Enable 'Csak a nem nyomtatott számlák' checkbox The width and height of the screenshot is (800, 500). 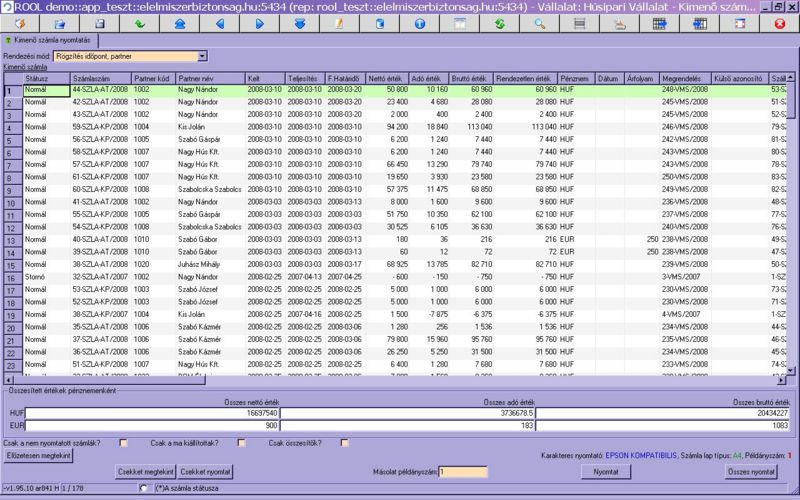coord(124,443)
